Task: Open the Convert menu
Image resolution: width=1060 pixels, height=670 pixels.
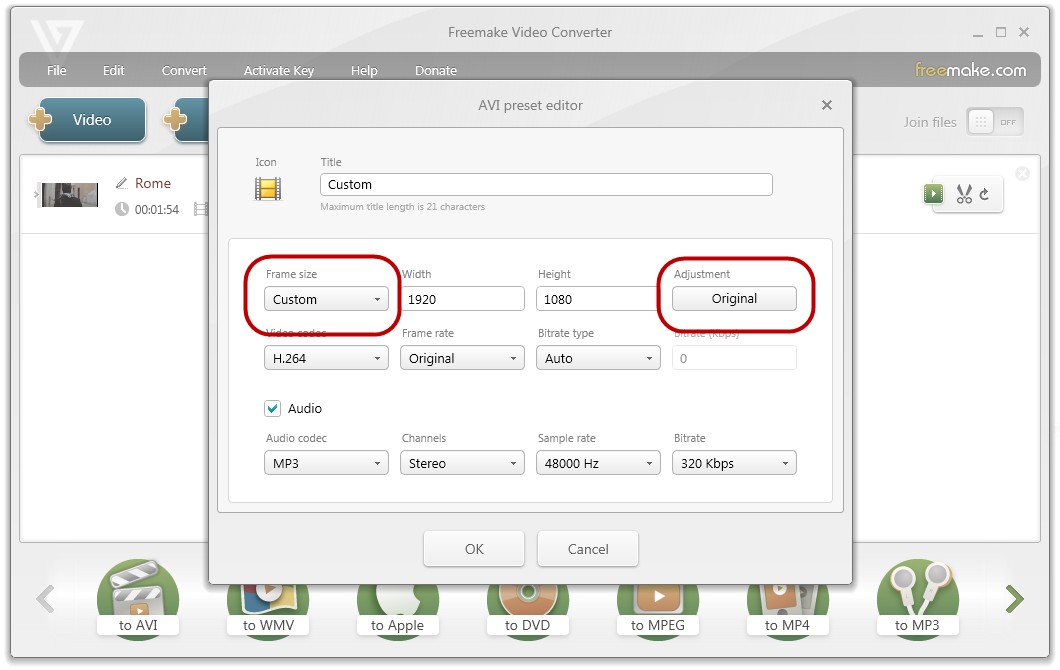Action: [184, 70]
